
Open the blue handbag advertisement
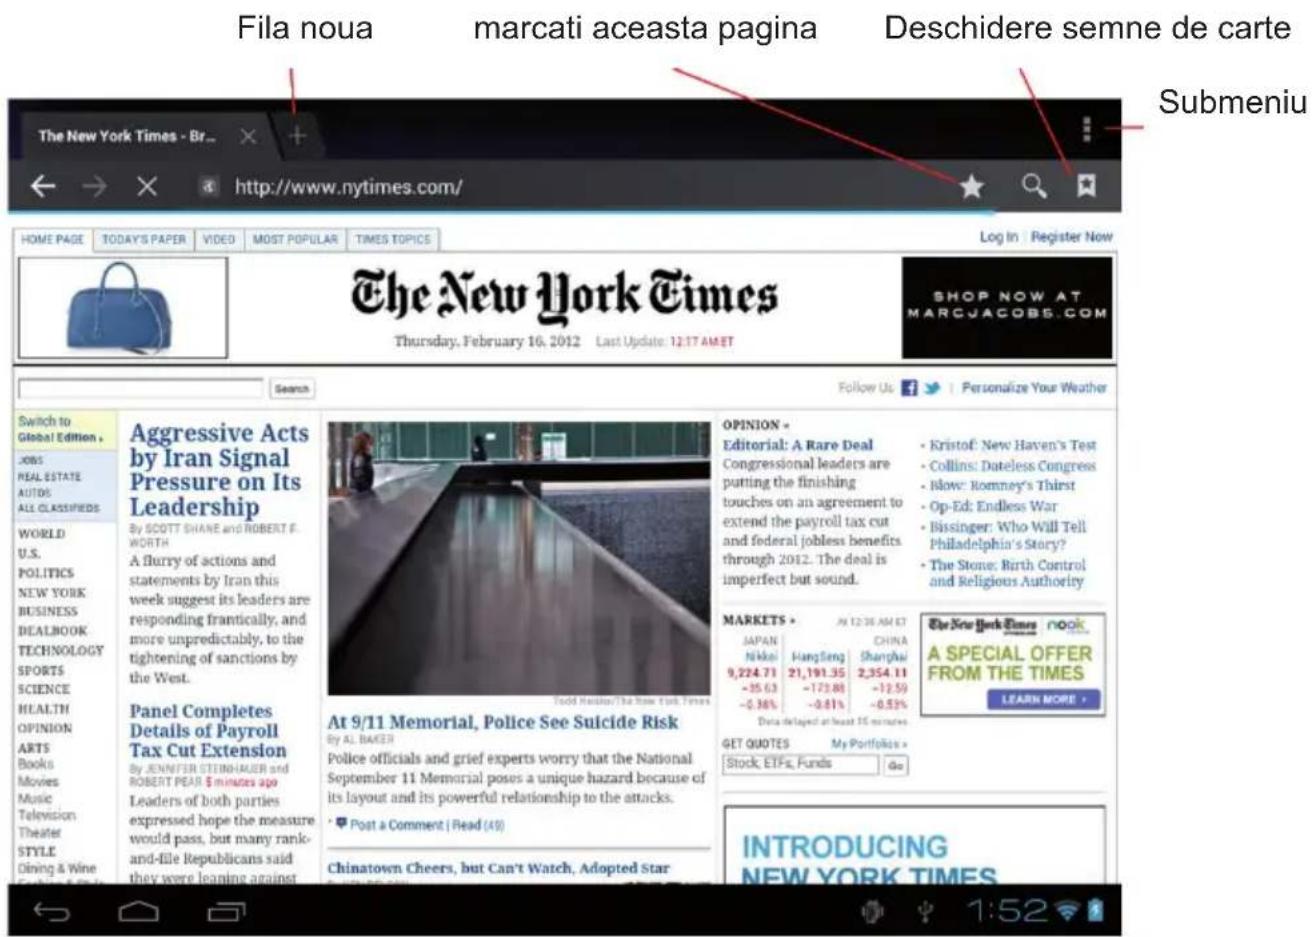coord(123,307)
